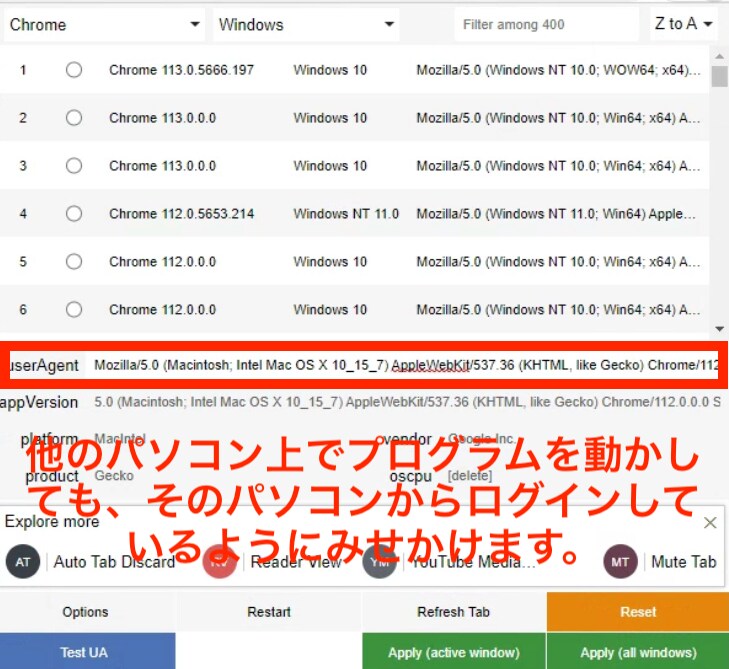Open the Windows OS dropdown

point(306,25)
